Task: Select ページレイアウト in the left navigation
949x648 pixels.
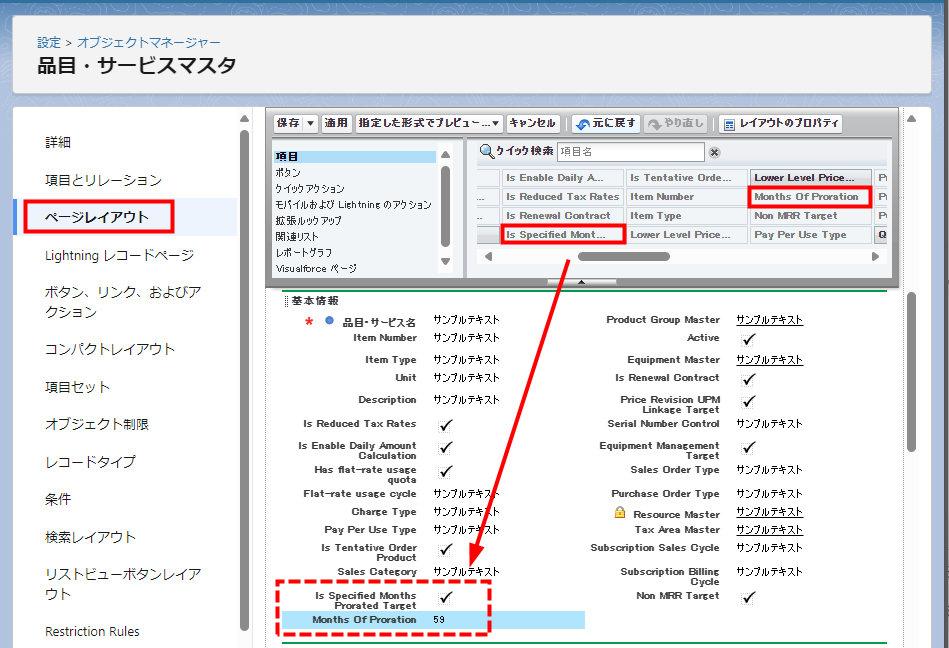Action: click(97, 216)
